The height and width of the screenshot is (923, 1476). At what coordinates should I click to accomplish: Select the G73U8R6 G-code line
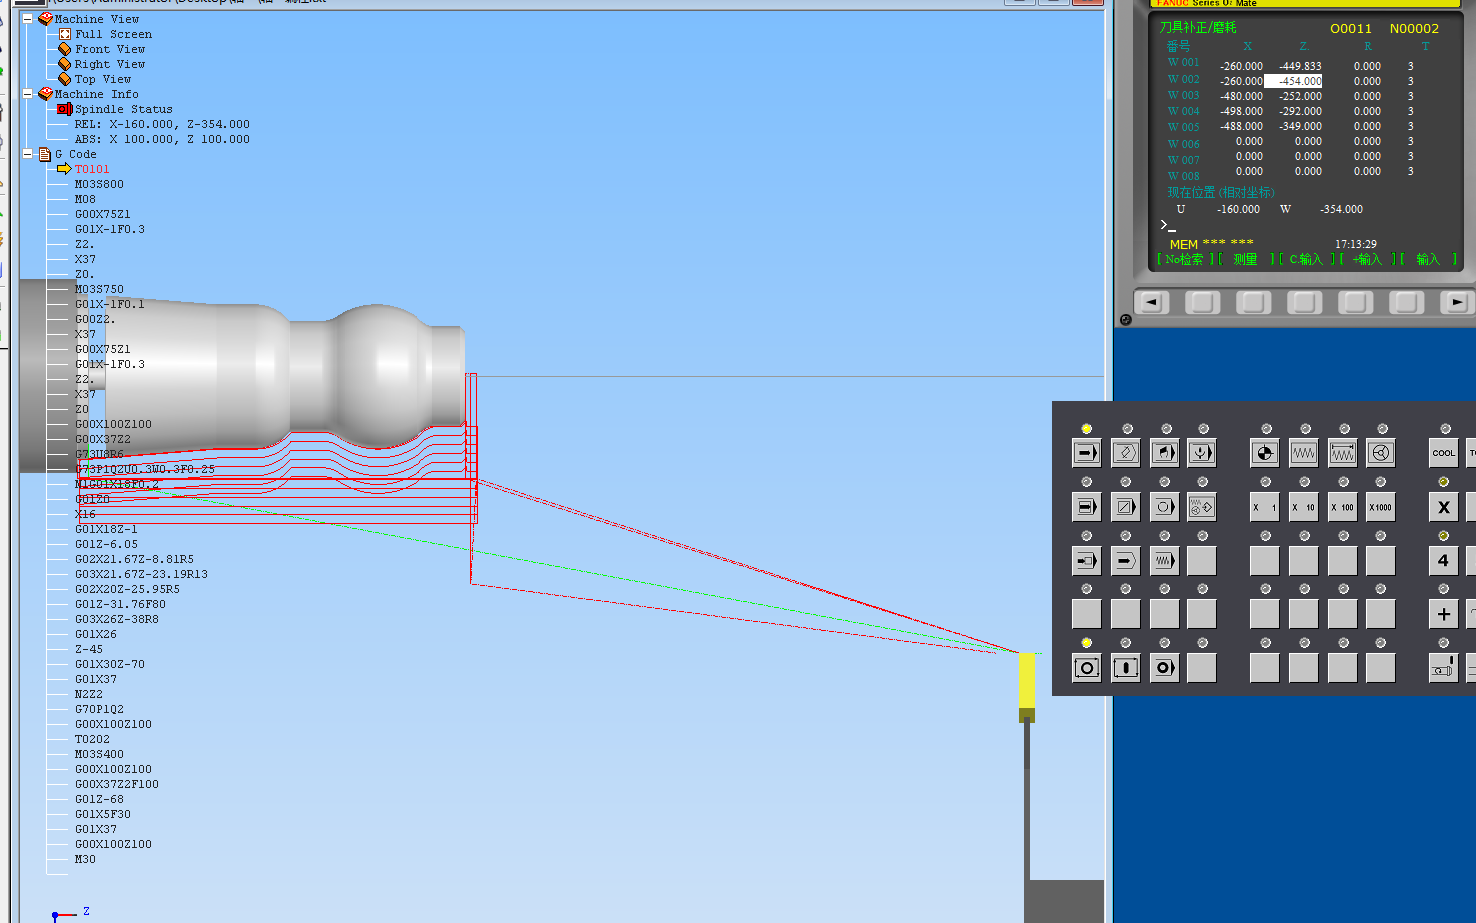99,454
